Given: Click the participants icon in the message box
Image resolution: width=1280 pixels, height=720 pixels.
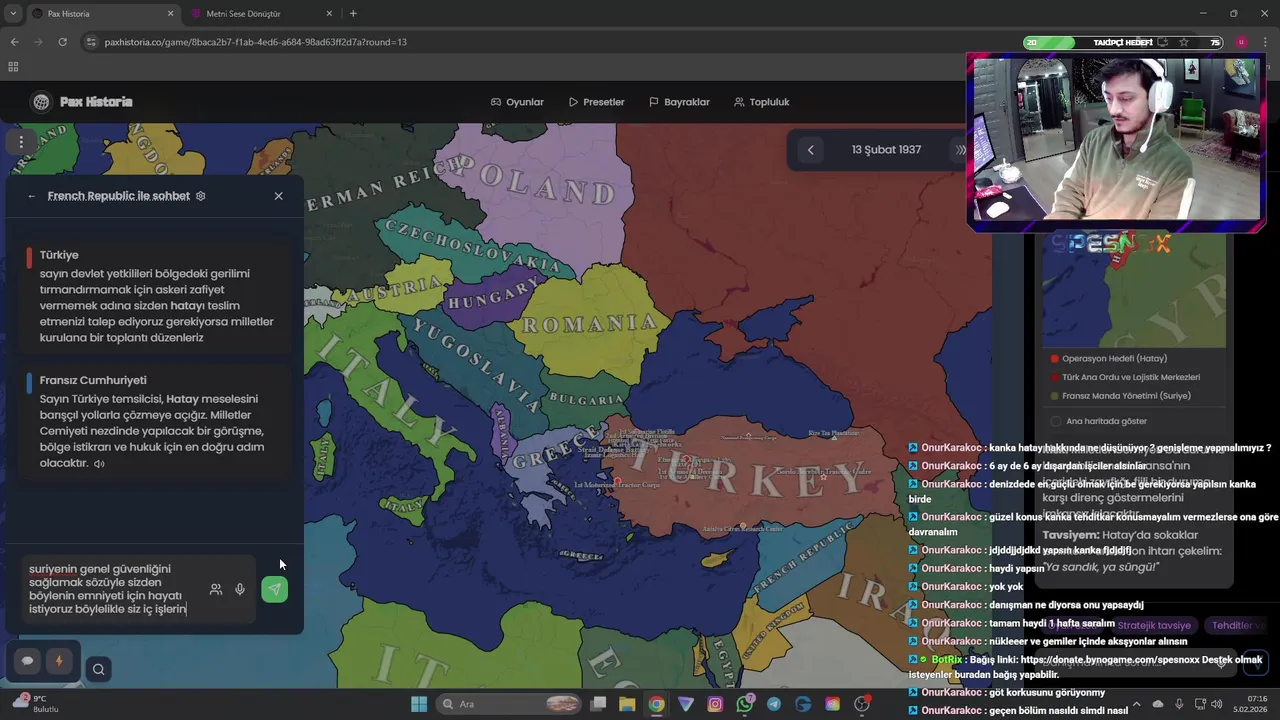Looking at the screenshot, I should coord(216,590).
